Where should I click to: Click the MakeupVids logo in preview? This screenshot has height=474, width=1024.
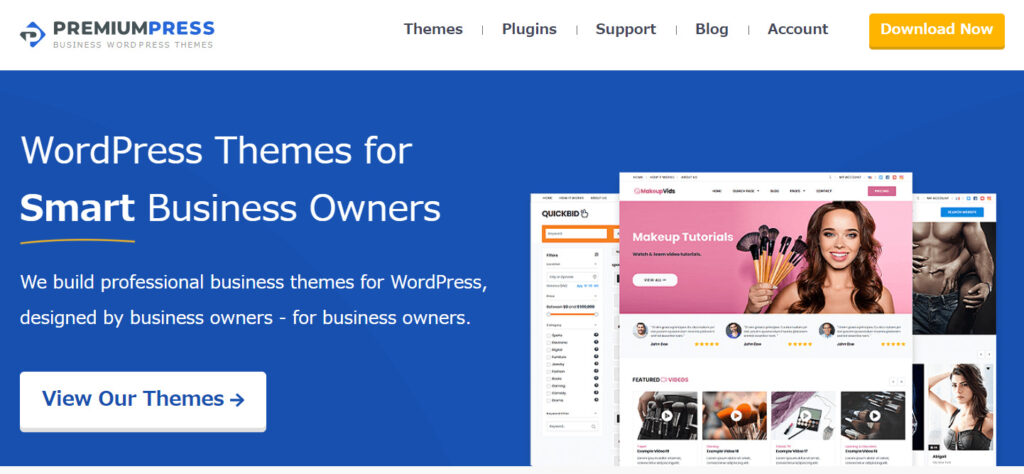click(654, 191)
